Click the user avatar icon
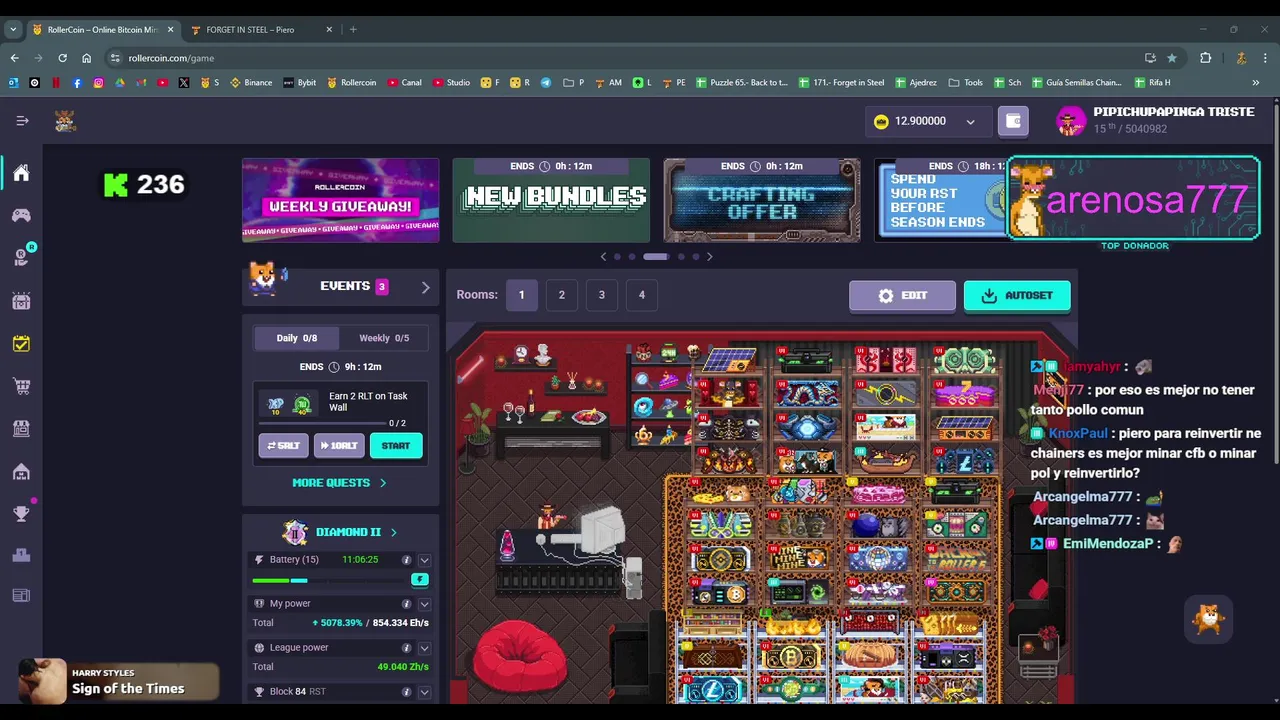 pyautogui.click(x=1071, y=121)
